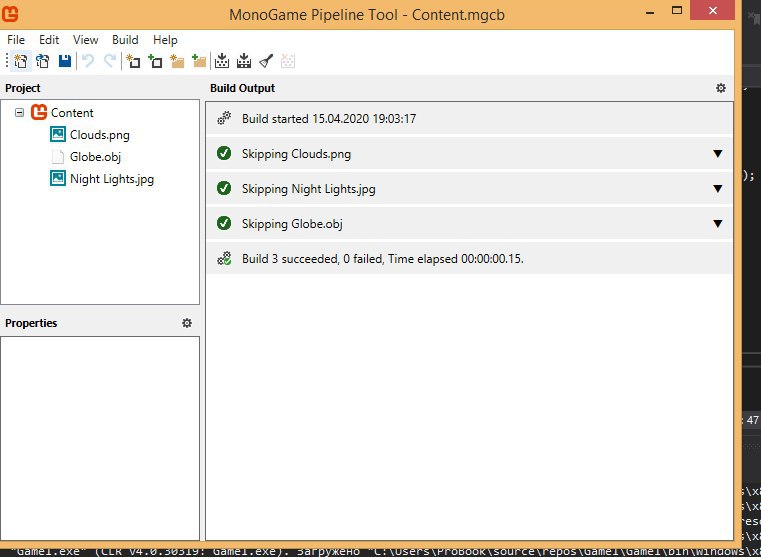The height and width of the screenshot is (557, 761).
Task: Click the greyed-out Cancel Build icon
Action: [x=288, y=61]
